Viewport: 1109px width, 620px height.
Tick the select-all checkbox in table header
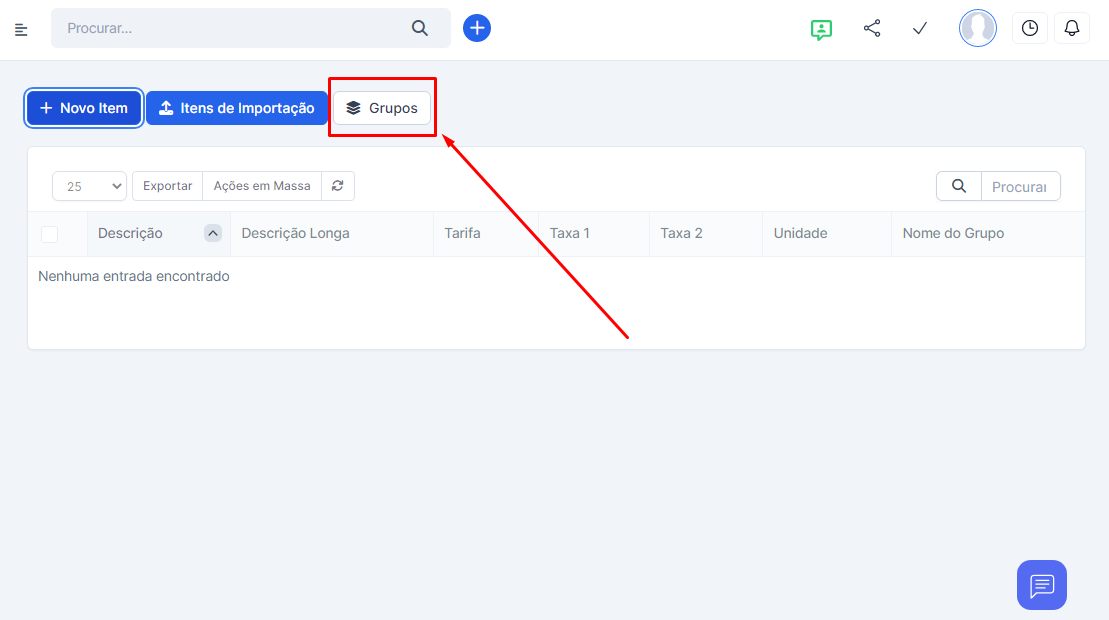(x=49, y=234)
